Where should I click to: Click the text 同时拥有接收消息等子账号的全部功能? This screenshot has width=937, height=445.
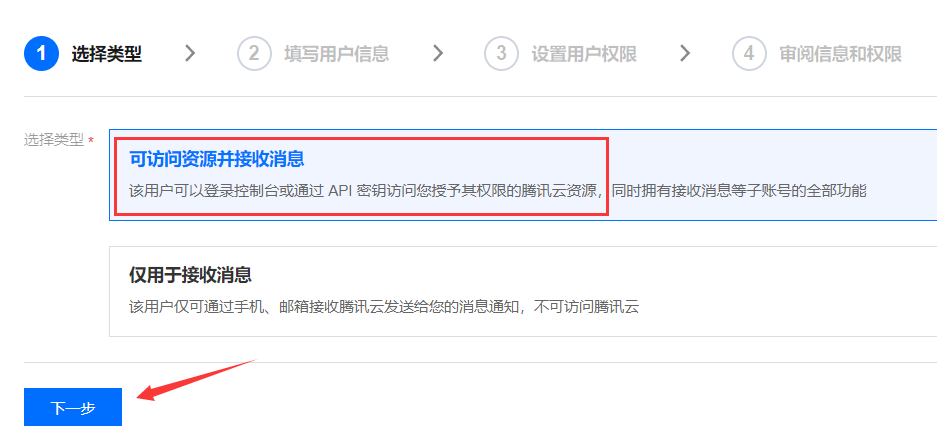coord(739,192)
